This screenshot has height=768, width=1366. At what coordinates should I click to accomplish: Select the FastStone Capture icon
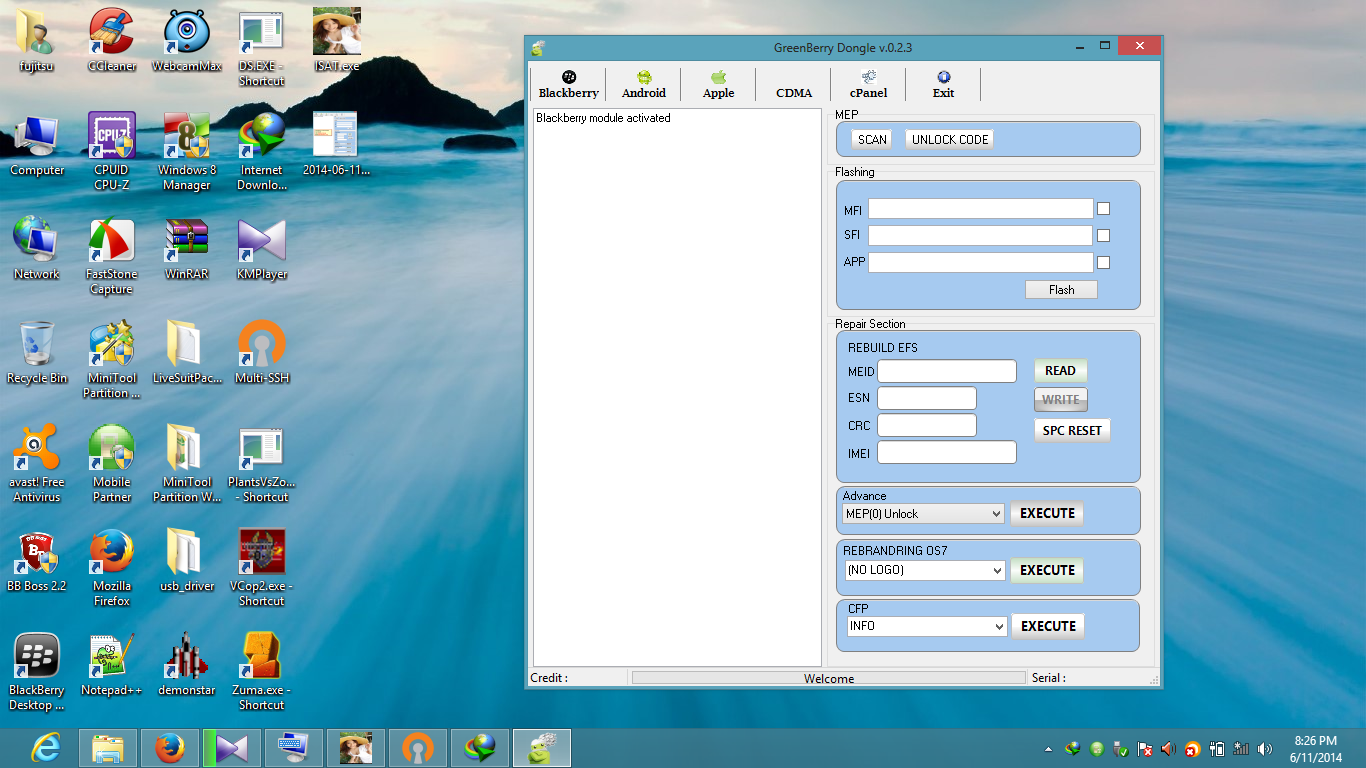coord(111,256)
